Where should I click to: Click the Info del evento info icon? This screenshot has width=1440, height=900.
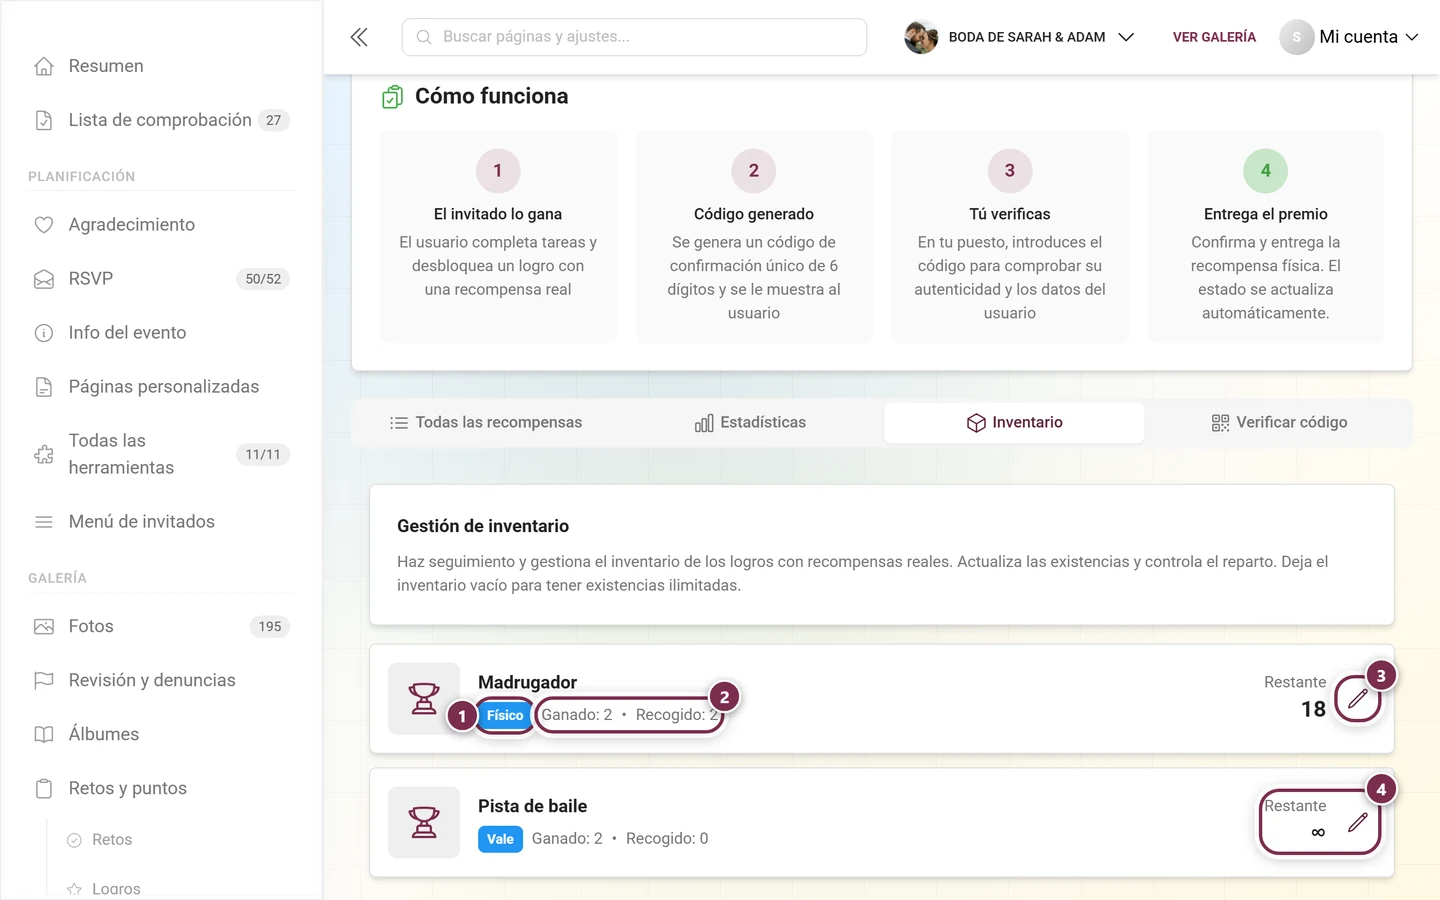click(44, 333)
